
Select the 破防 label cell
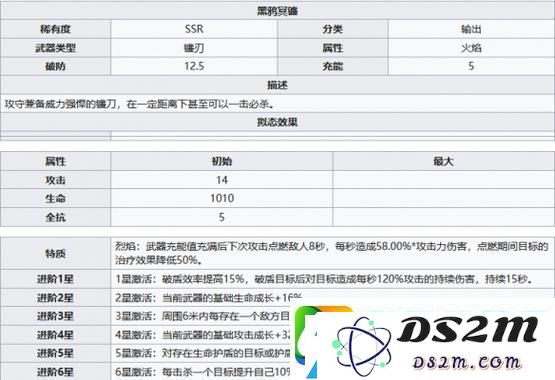[x=55, y=66]
